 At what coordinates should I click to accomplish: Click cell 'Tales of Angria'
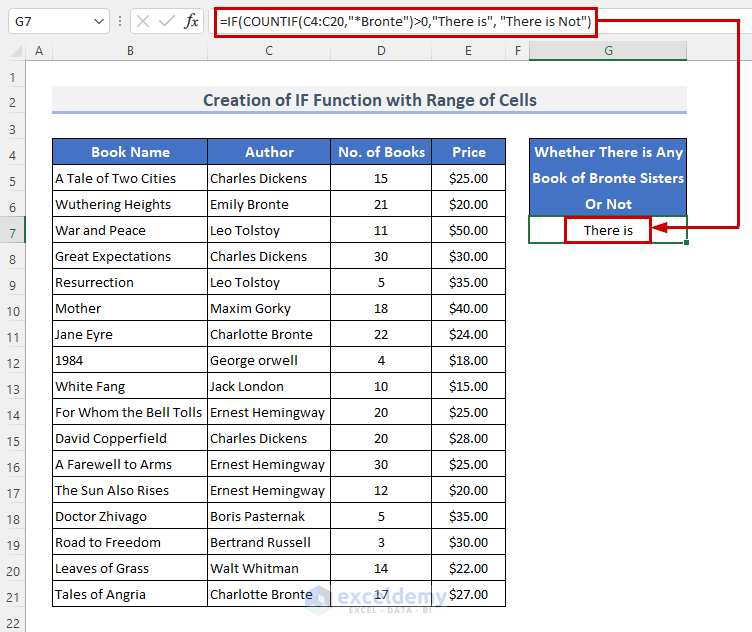(x=130, y=594)
